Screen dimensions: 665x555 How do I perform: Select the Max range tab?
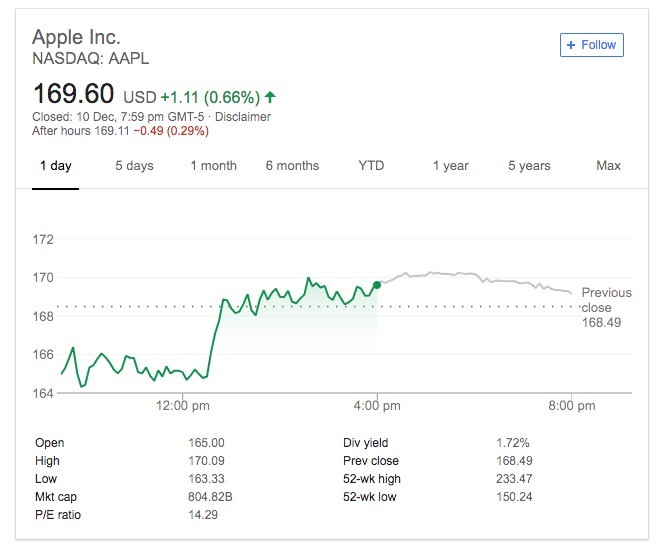[608, 166]
